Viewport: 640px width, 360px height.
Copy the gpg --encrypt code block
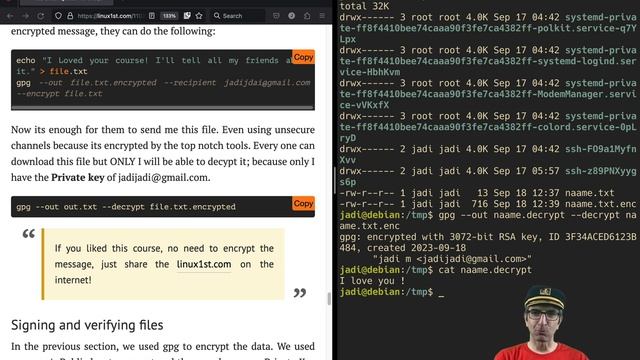tap(303, 57)
